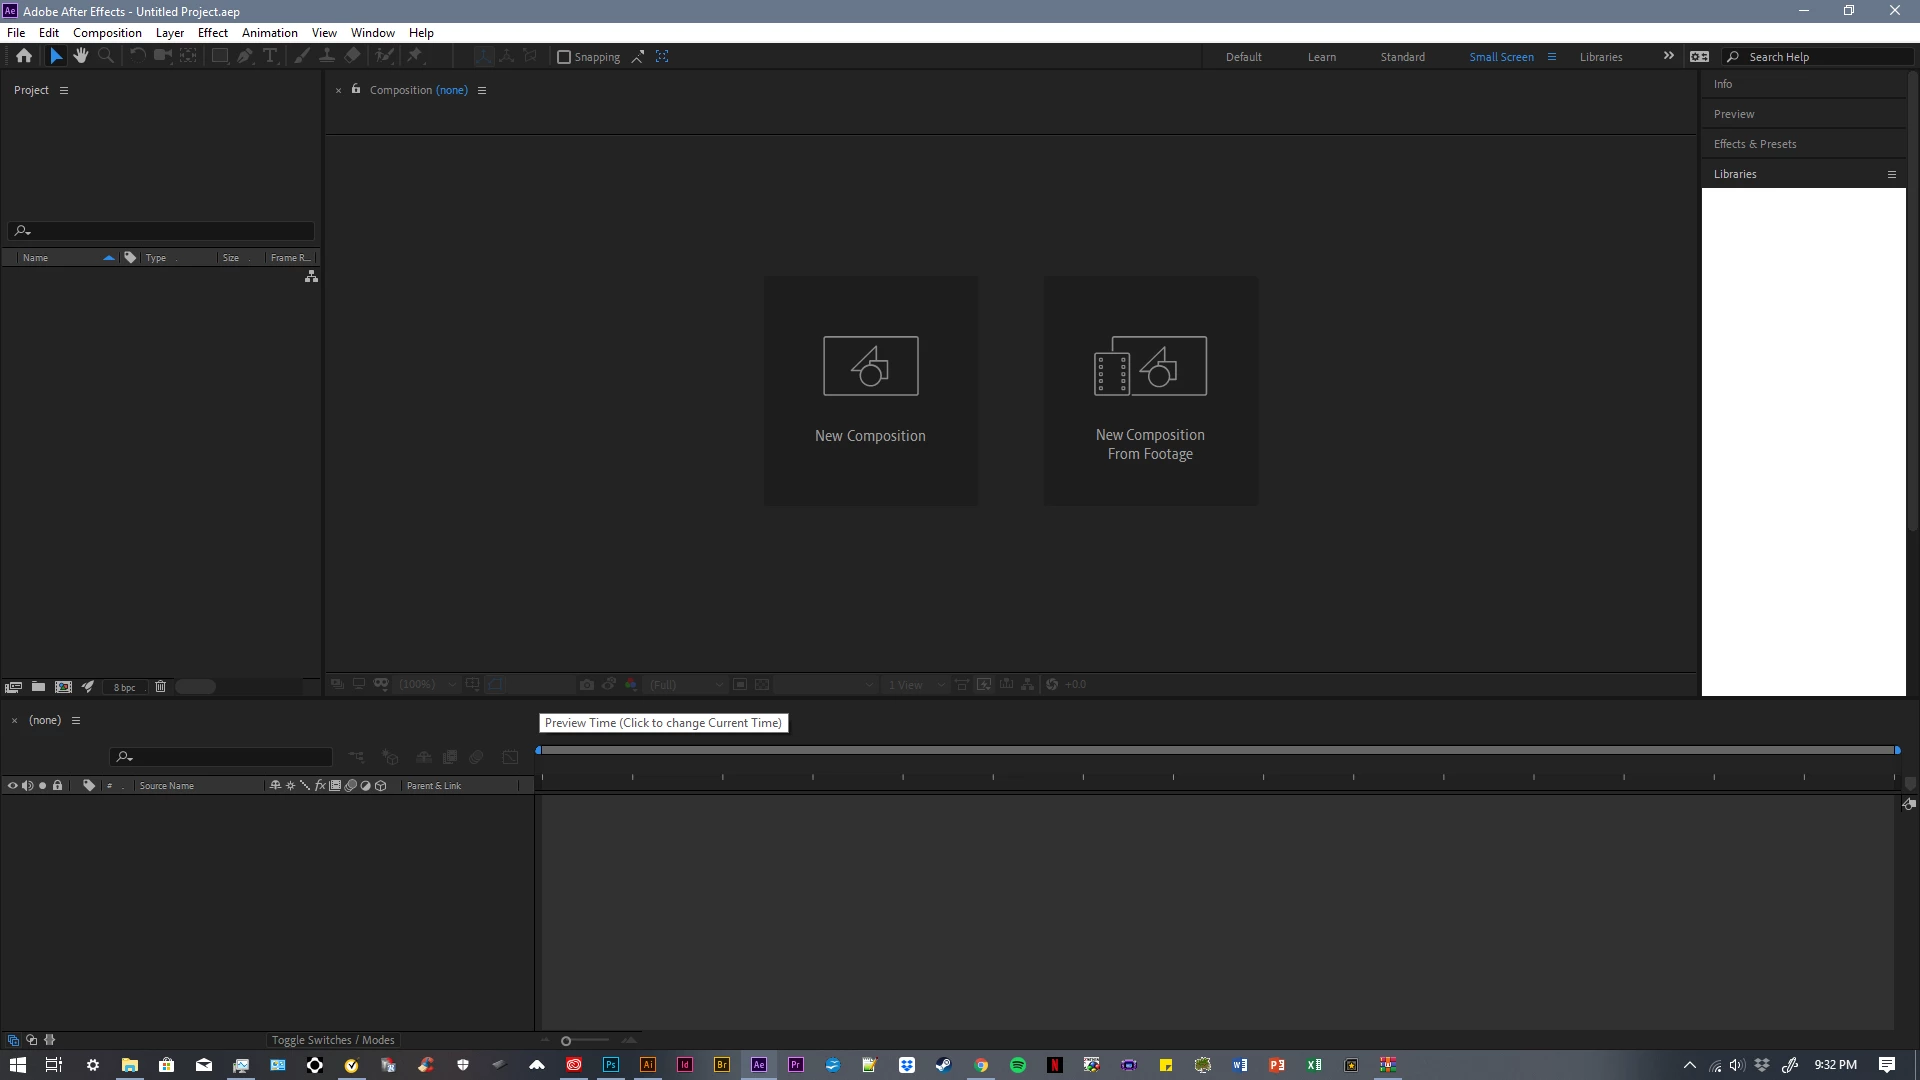The height and width of the screenshot is (1080, 1920).
Task: Switch to the Standard workspace
Action: (1402, 57)
